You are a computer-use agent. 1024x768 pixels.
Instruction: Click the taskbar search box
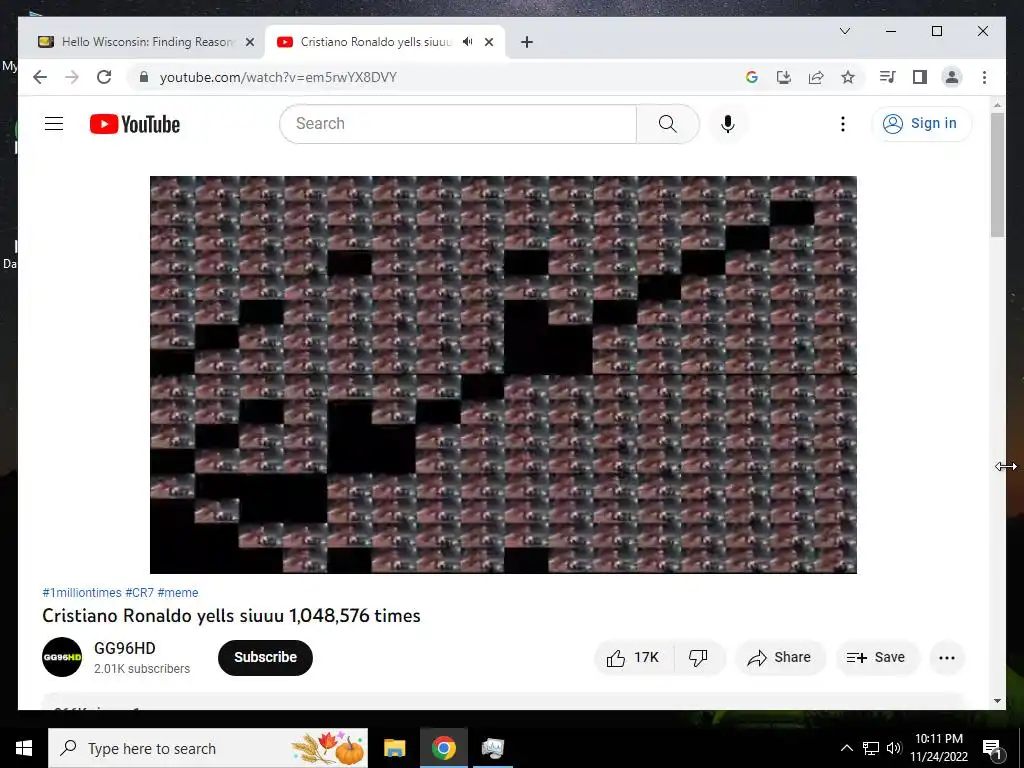pos(208,748)
